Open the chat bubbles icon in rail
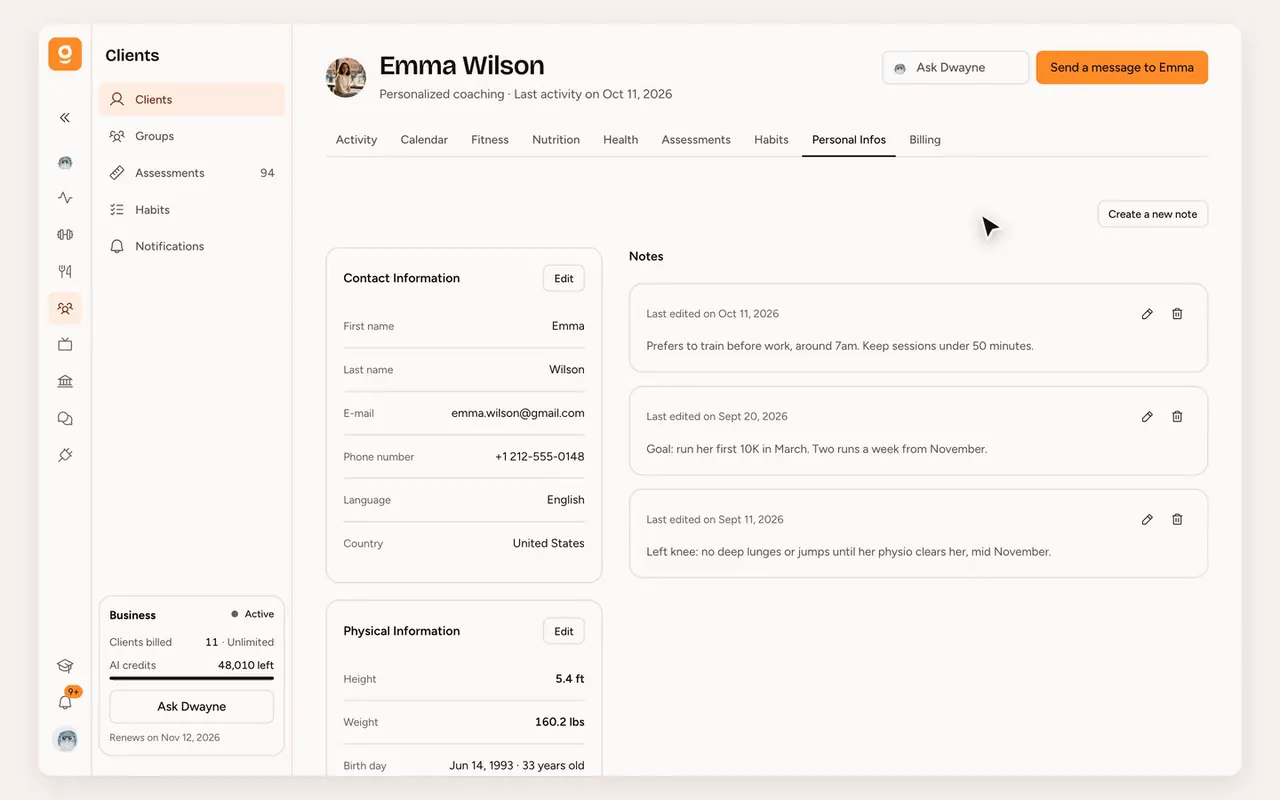1280x800 pixels. 65,418
